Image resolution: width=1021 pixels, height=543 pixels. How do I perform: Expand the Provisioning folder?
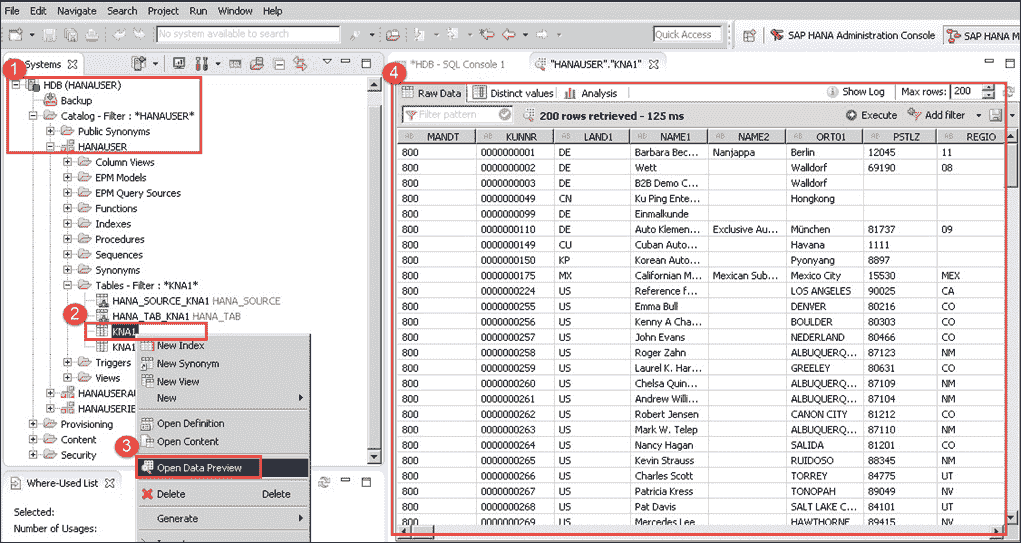pos(33,424)
